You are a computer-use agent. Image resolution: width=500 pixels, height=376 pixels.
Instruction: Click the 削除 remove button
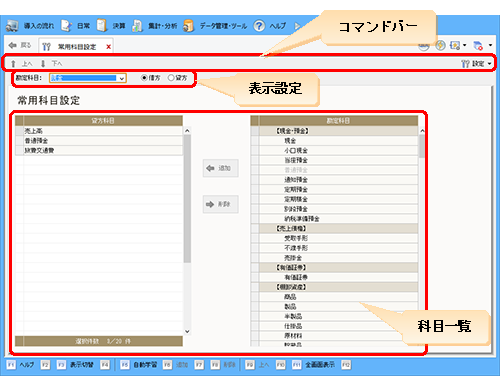pyautogui.click(x=220, y=204)
